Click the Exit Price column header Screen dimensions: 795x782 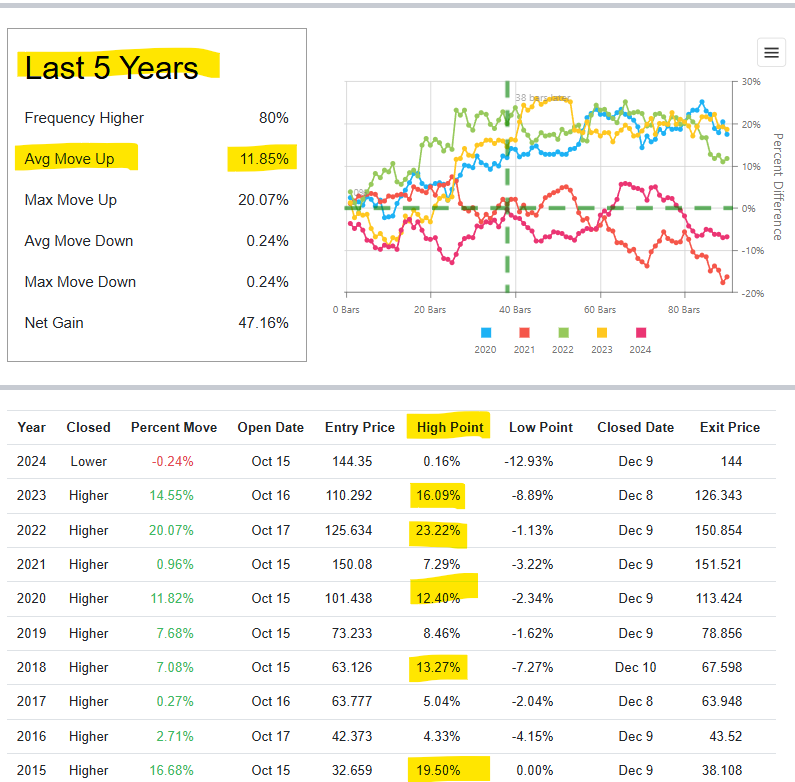(x=730, y=427)
